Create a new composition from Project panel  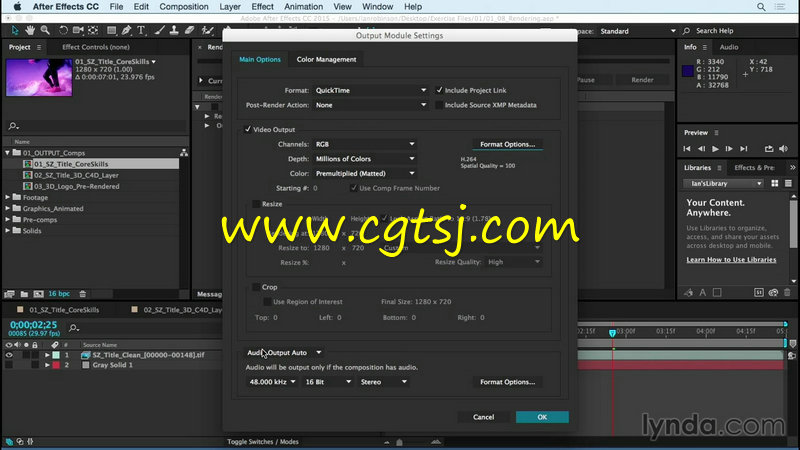coord(38,294)
